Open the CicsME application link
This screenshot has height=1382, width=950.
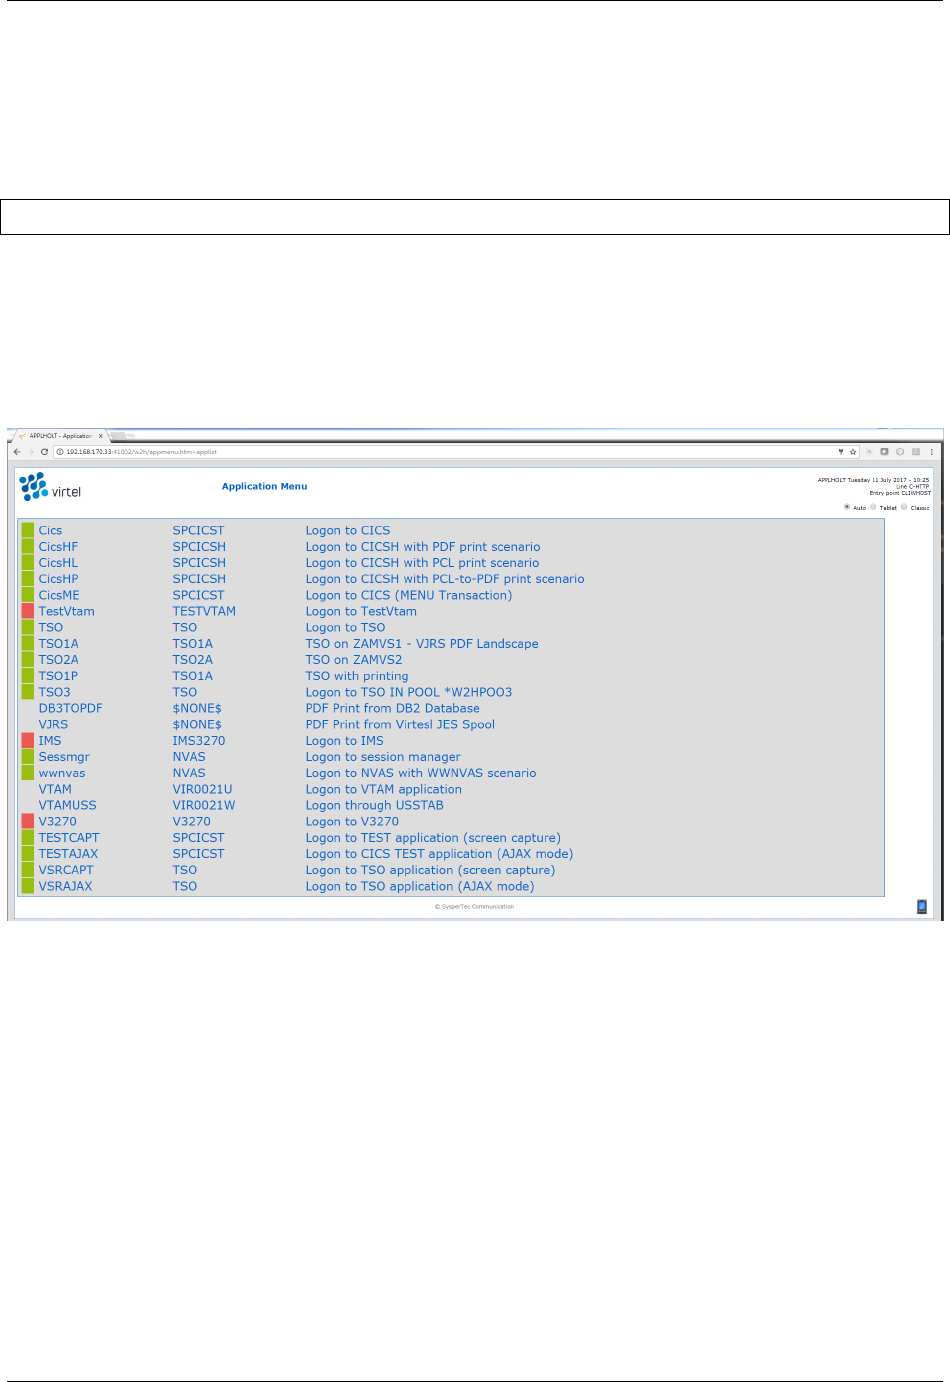[x=59, y=595]
